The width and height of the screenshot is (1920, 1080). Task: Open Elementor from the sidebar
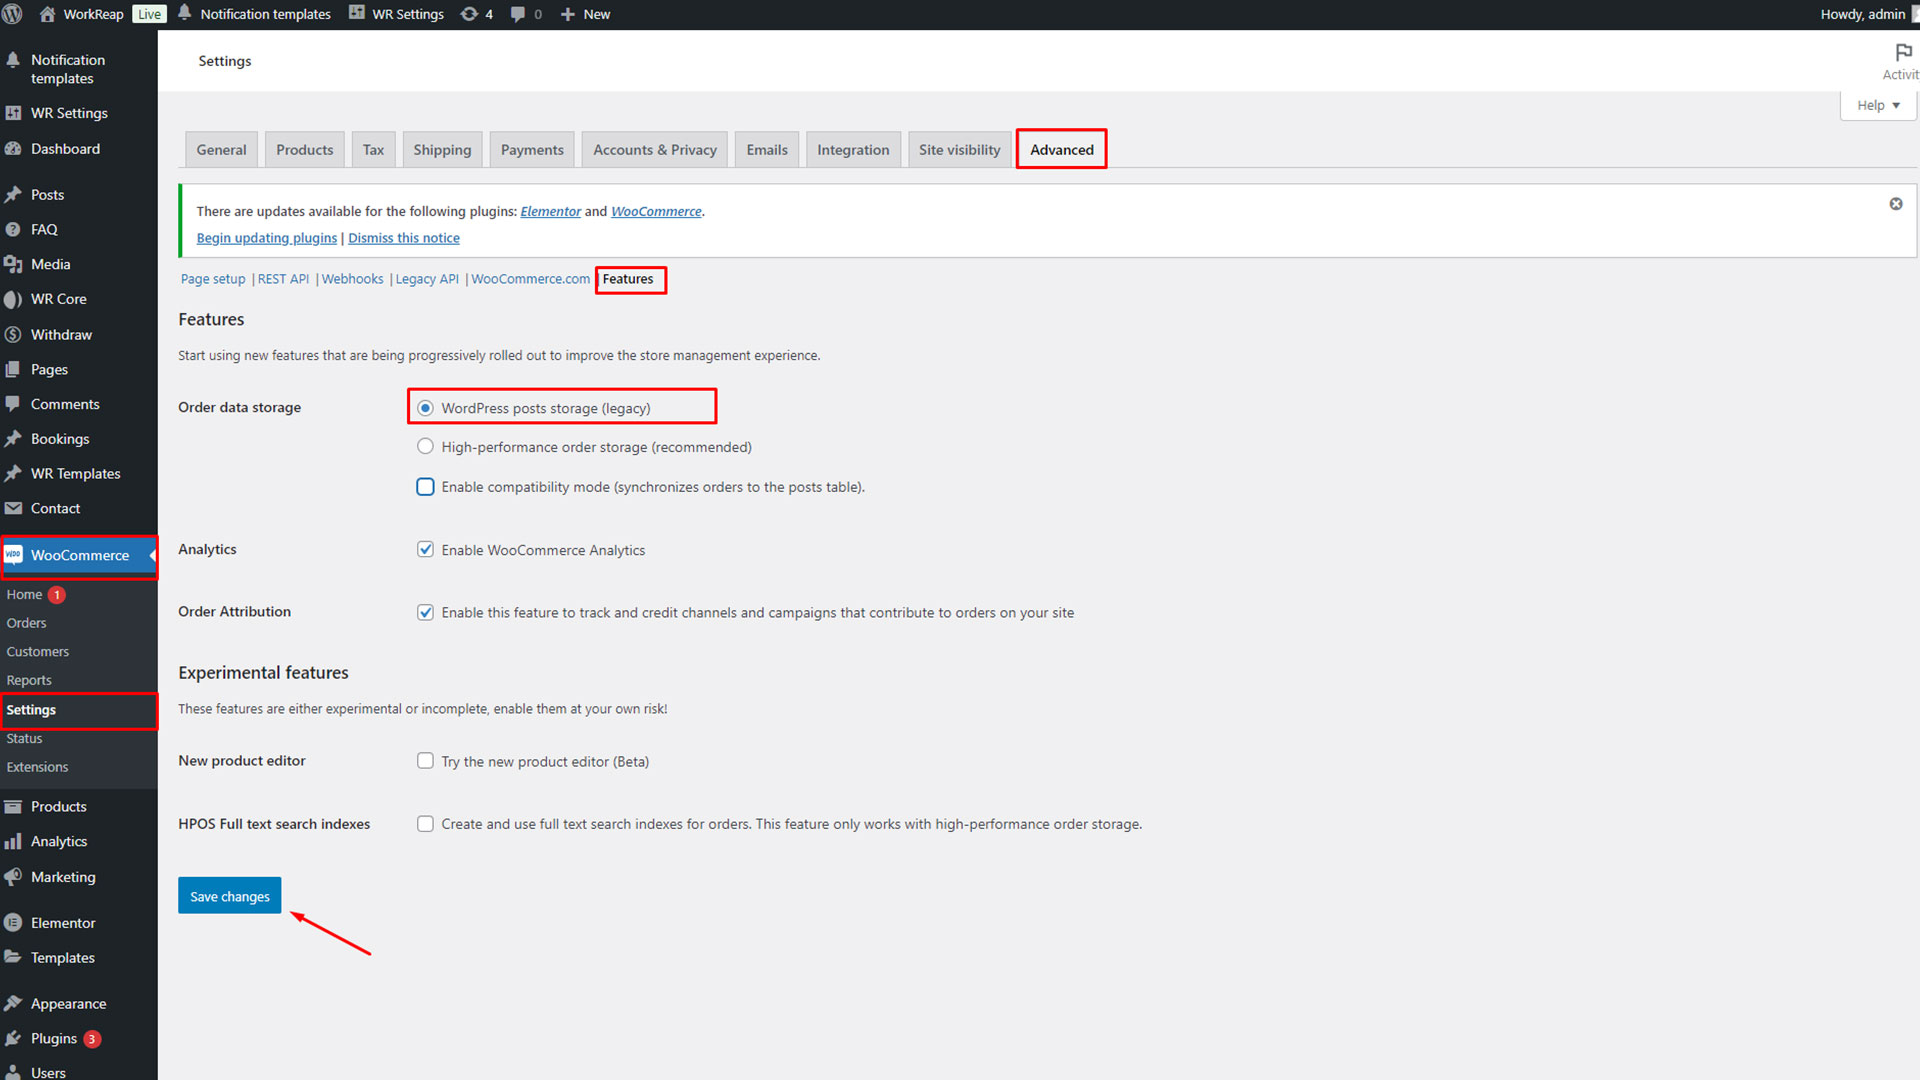[62, 923]
